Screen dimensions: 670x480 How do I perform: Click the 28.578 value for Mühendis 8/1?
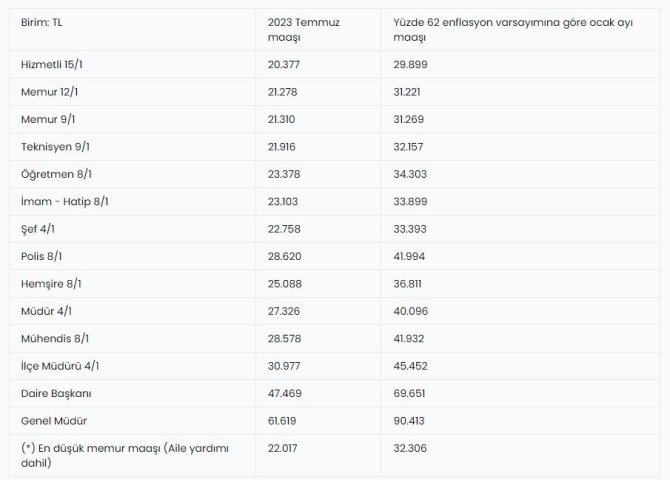click(286, 339)
